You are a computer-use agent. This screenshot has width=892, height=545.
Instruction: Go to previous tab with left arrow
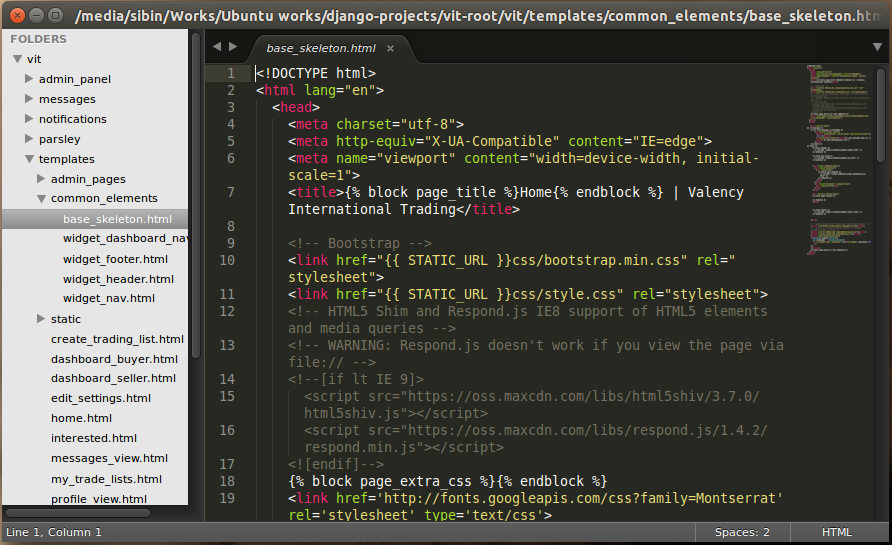coord(217,47)
